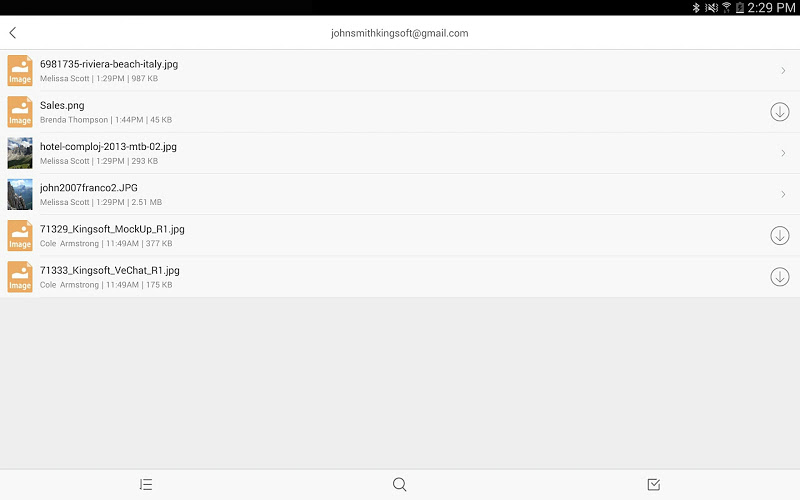This screenshot has width=800, height=500.
Task: Expand 6981735-riviera-beach-italy.jpg with its chevron
Action: coord(783,70)
